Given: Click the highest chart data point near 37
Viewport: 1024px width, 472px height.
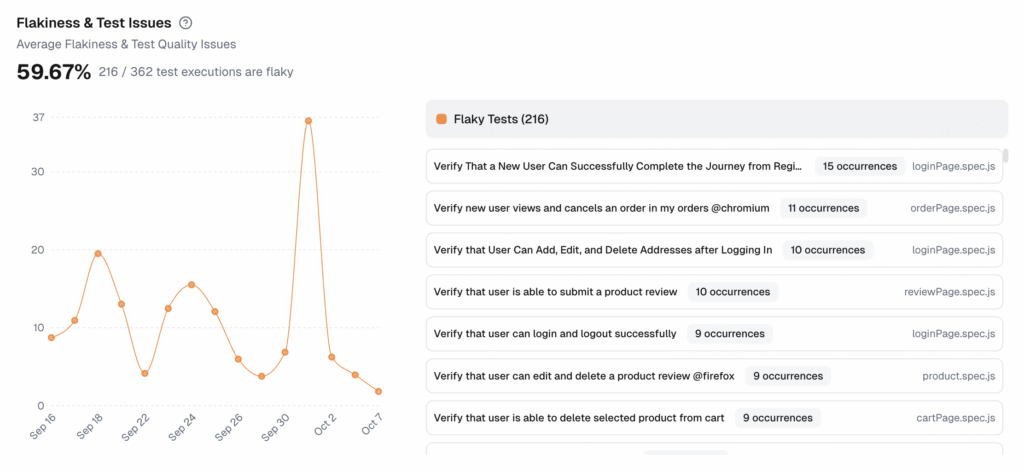Looking at the screenshot, I should [308, 121].
